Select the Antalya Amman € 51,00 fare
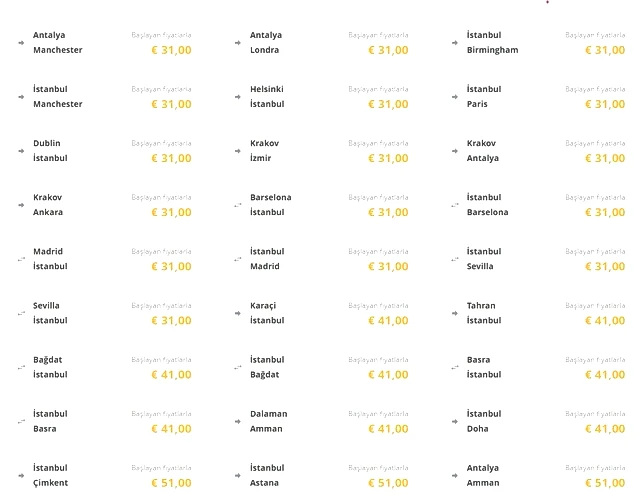Image resolution: width=640 pixels, height=500 pixels. pyautogui.click(x=605, y=483)
